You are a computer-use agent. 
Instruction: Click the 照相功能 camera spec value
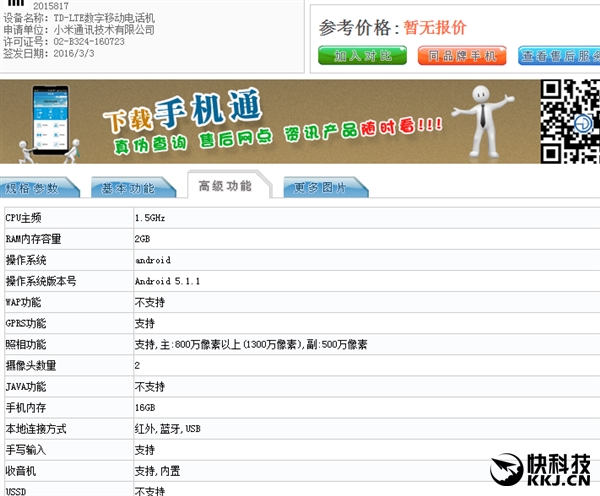250,344
